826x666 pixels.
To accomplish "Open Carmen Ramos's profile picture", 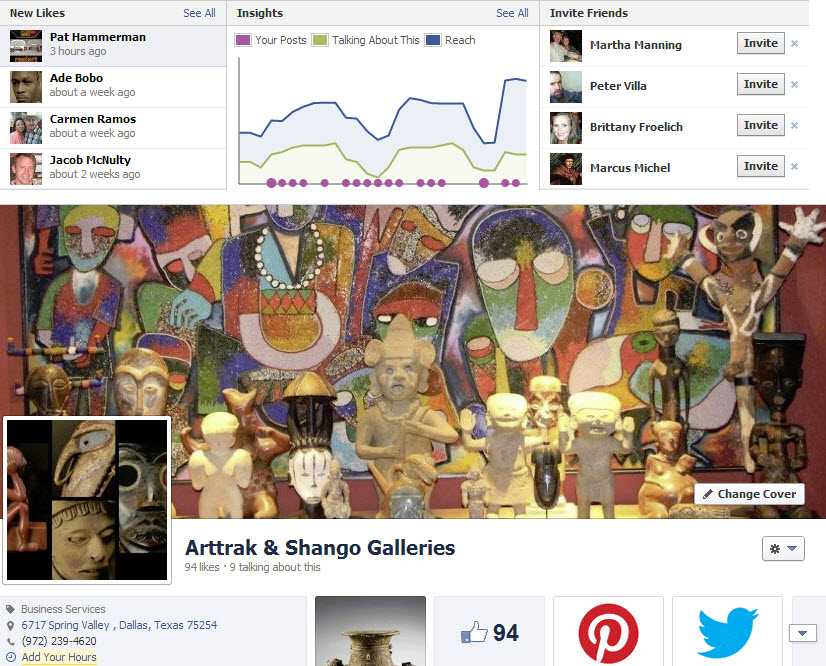I will (26, 128).
